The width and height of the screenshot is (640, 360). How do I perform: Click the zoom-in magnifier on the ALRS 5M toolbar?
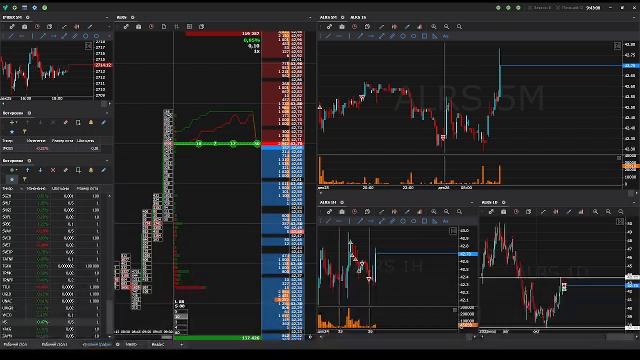coord(433,27)
